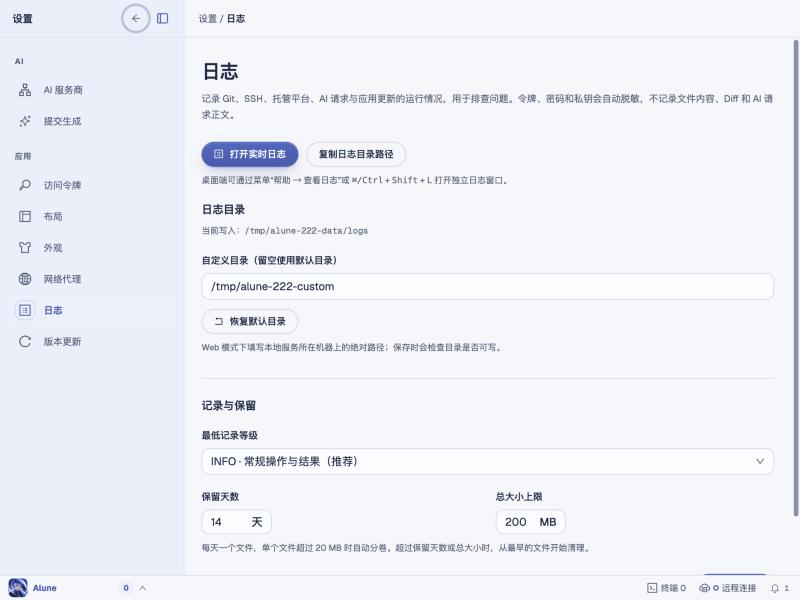Open the 最低记录等级 INFO dropdown
Screen dimensions: 800x600
(487, 461)
